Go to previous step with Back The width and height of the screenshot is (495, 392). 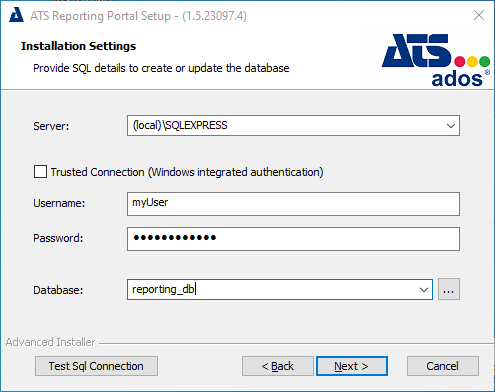278,366
